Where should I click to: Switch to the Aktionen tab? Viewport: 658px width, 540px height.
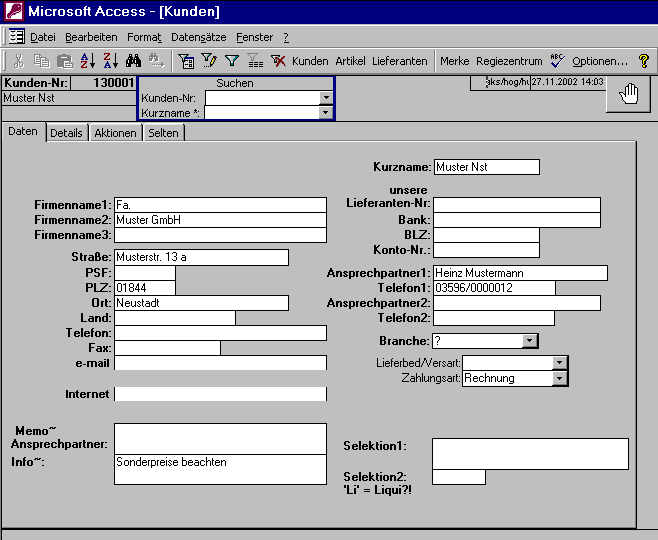pos(115,133)
